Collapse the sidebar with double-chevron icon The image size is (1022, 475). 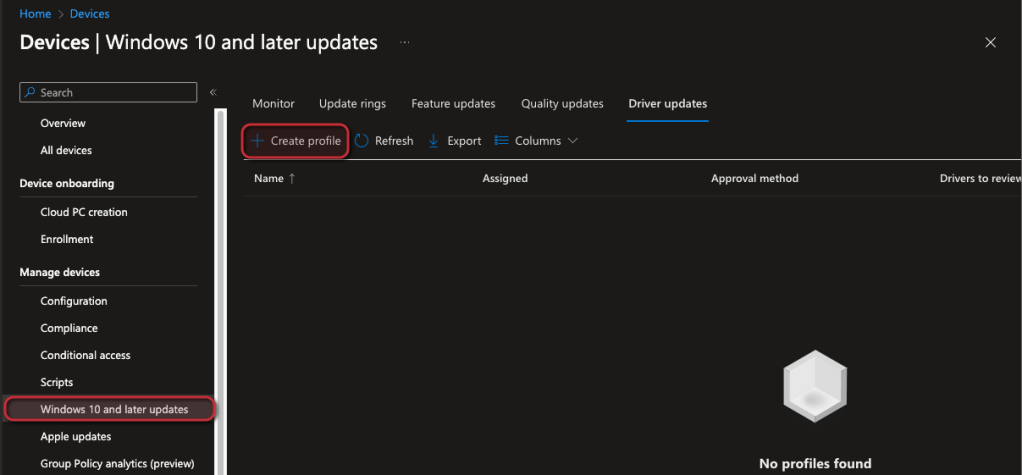point(212,92)
